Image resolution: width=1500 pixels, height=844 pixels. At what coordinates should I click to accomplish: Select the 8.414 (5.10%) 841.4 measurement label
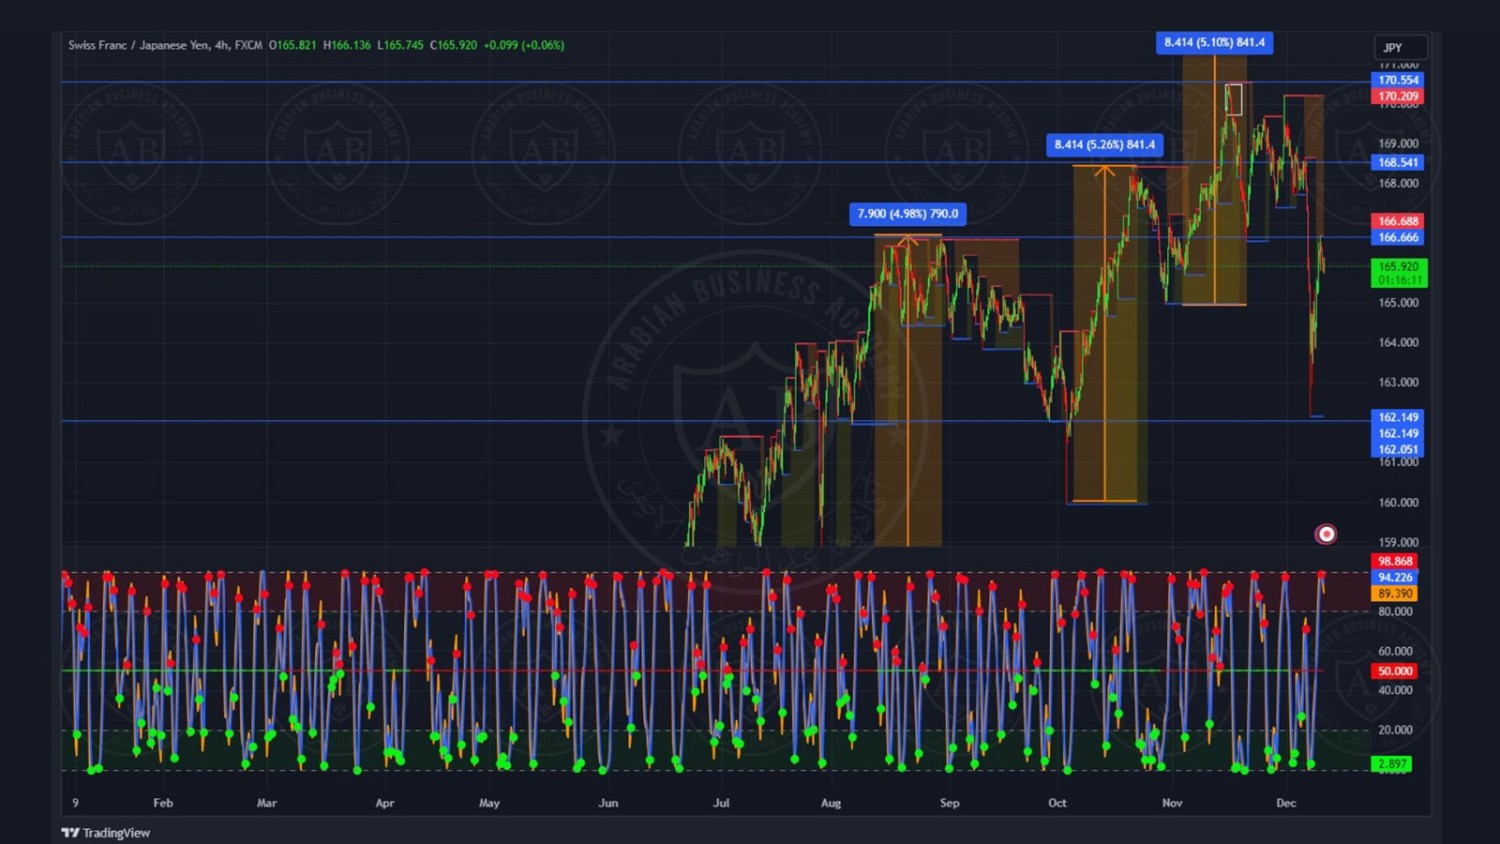tap(1214, 42)
